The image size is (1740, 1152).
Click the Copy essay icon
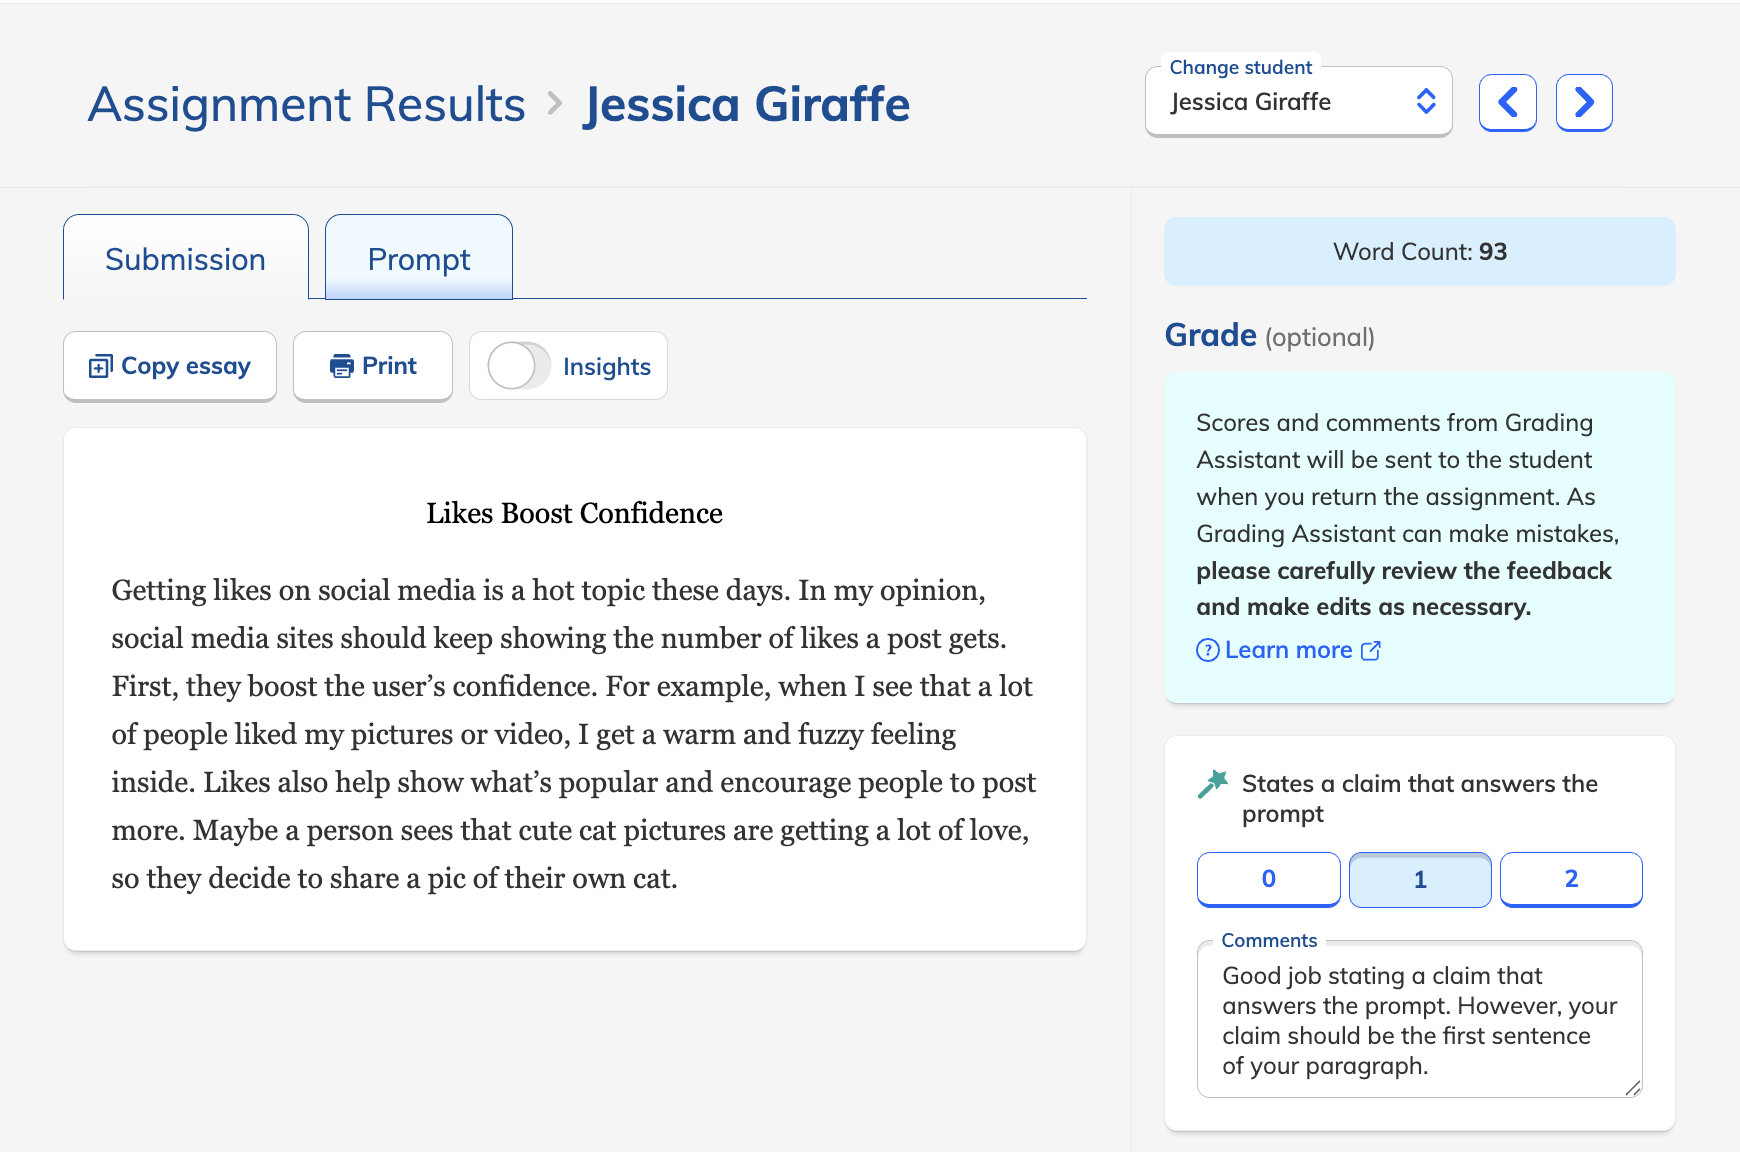[x=99, y=366]
